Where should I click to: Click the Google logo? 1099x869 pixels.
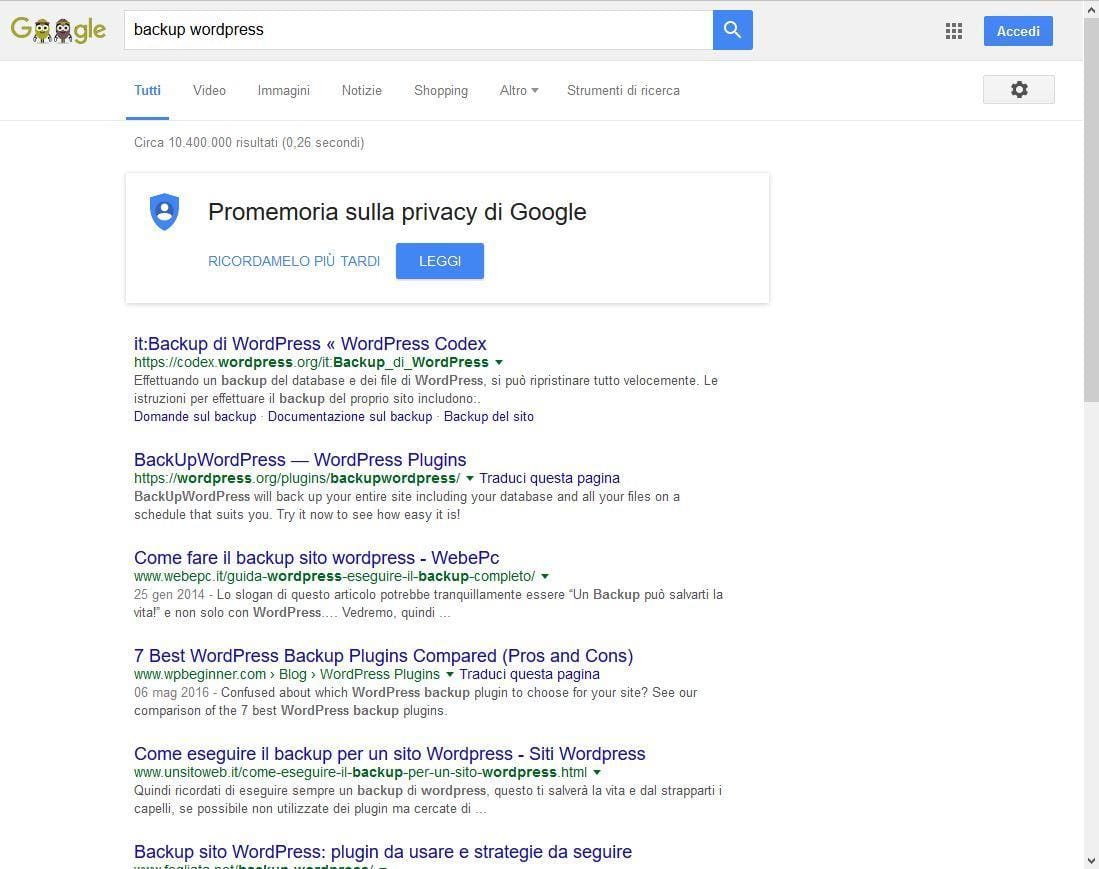(x=58, y=30)
